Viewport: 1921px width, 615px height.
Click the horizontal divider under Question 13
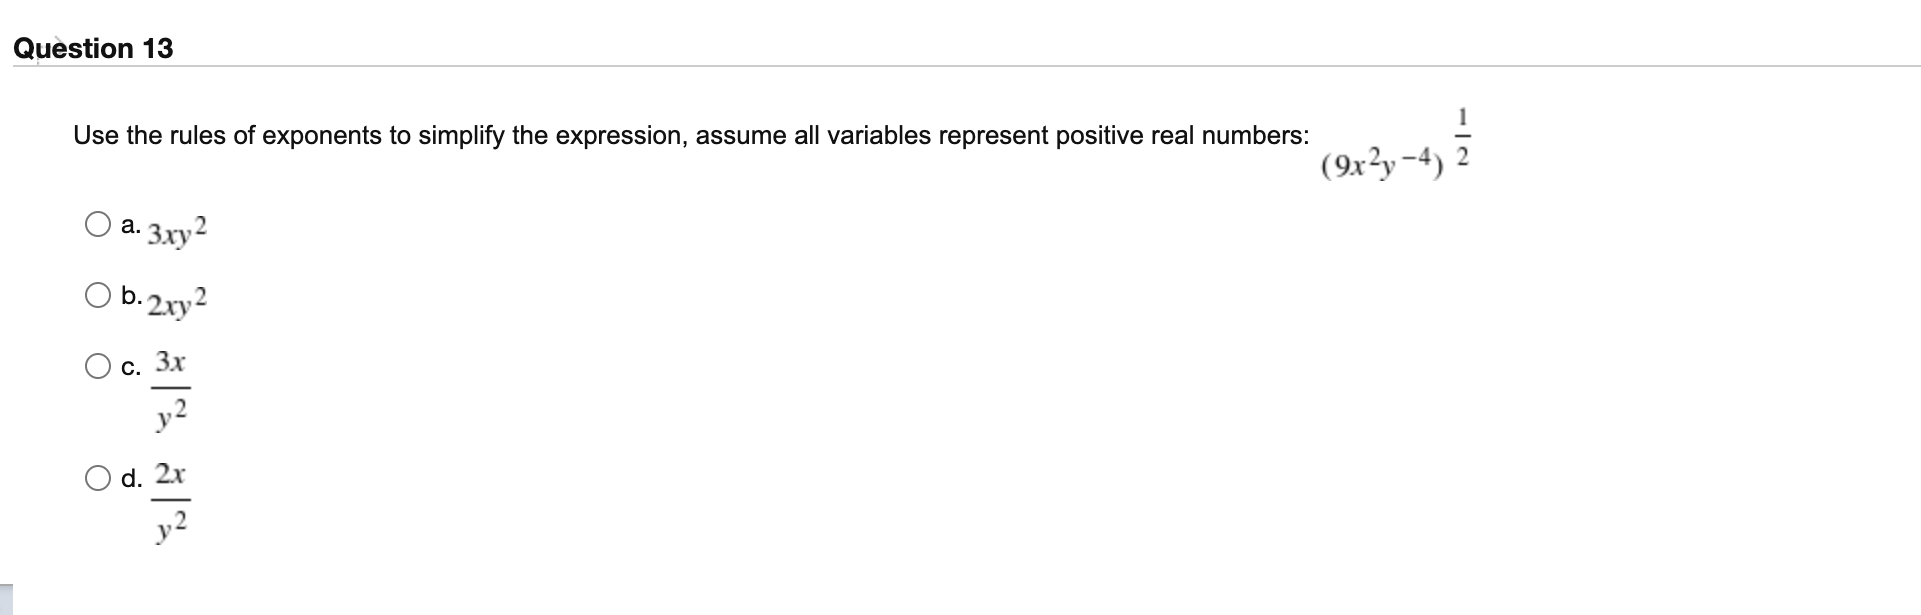pos(960,63)
